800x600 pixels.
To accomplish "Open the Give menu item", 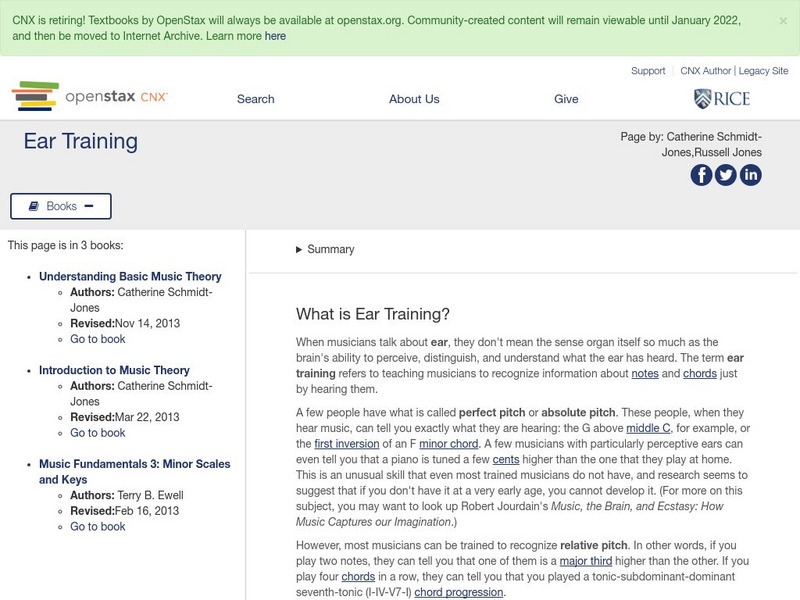I will click(566, 99).
